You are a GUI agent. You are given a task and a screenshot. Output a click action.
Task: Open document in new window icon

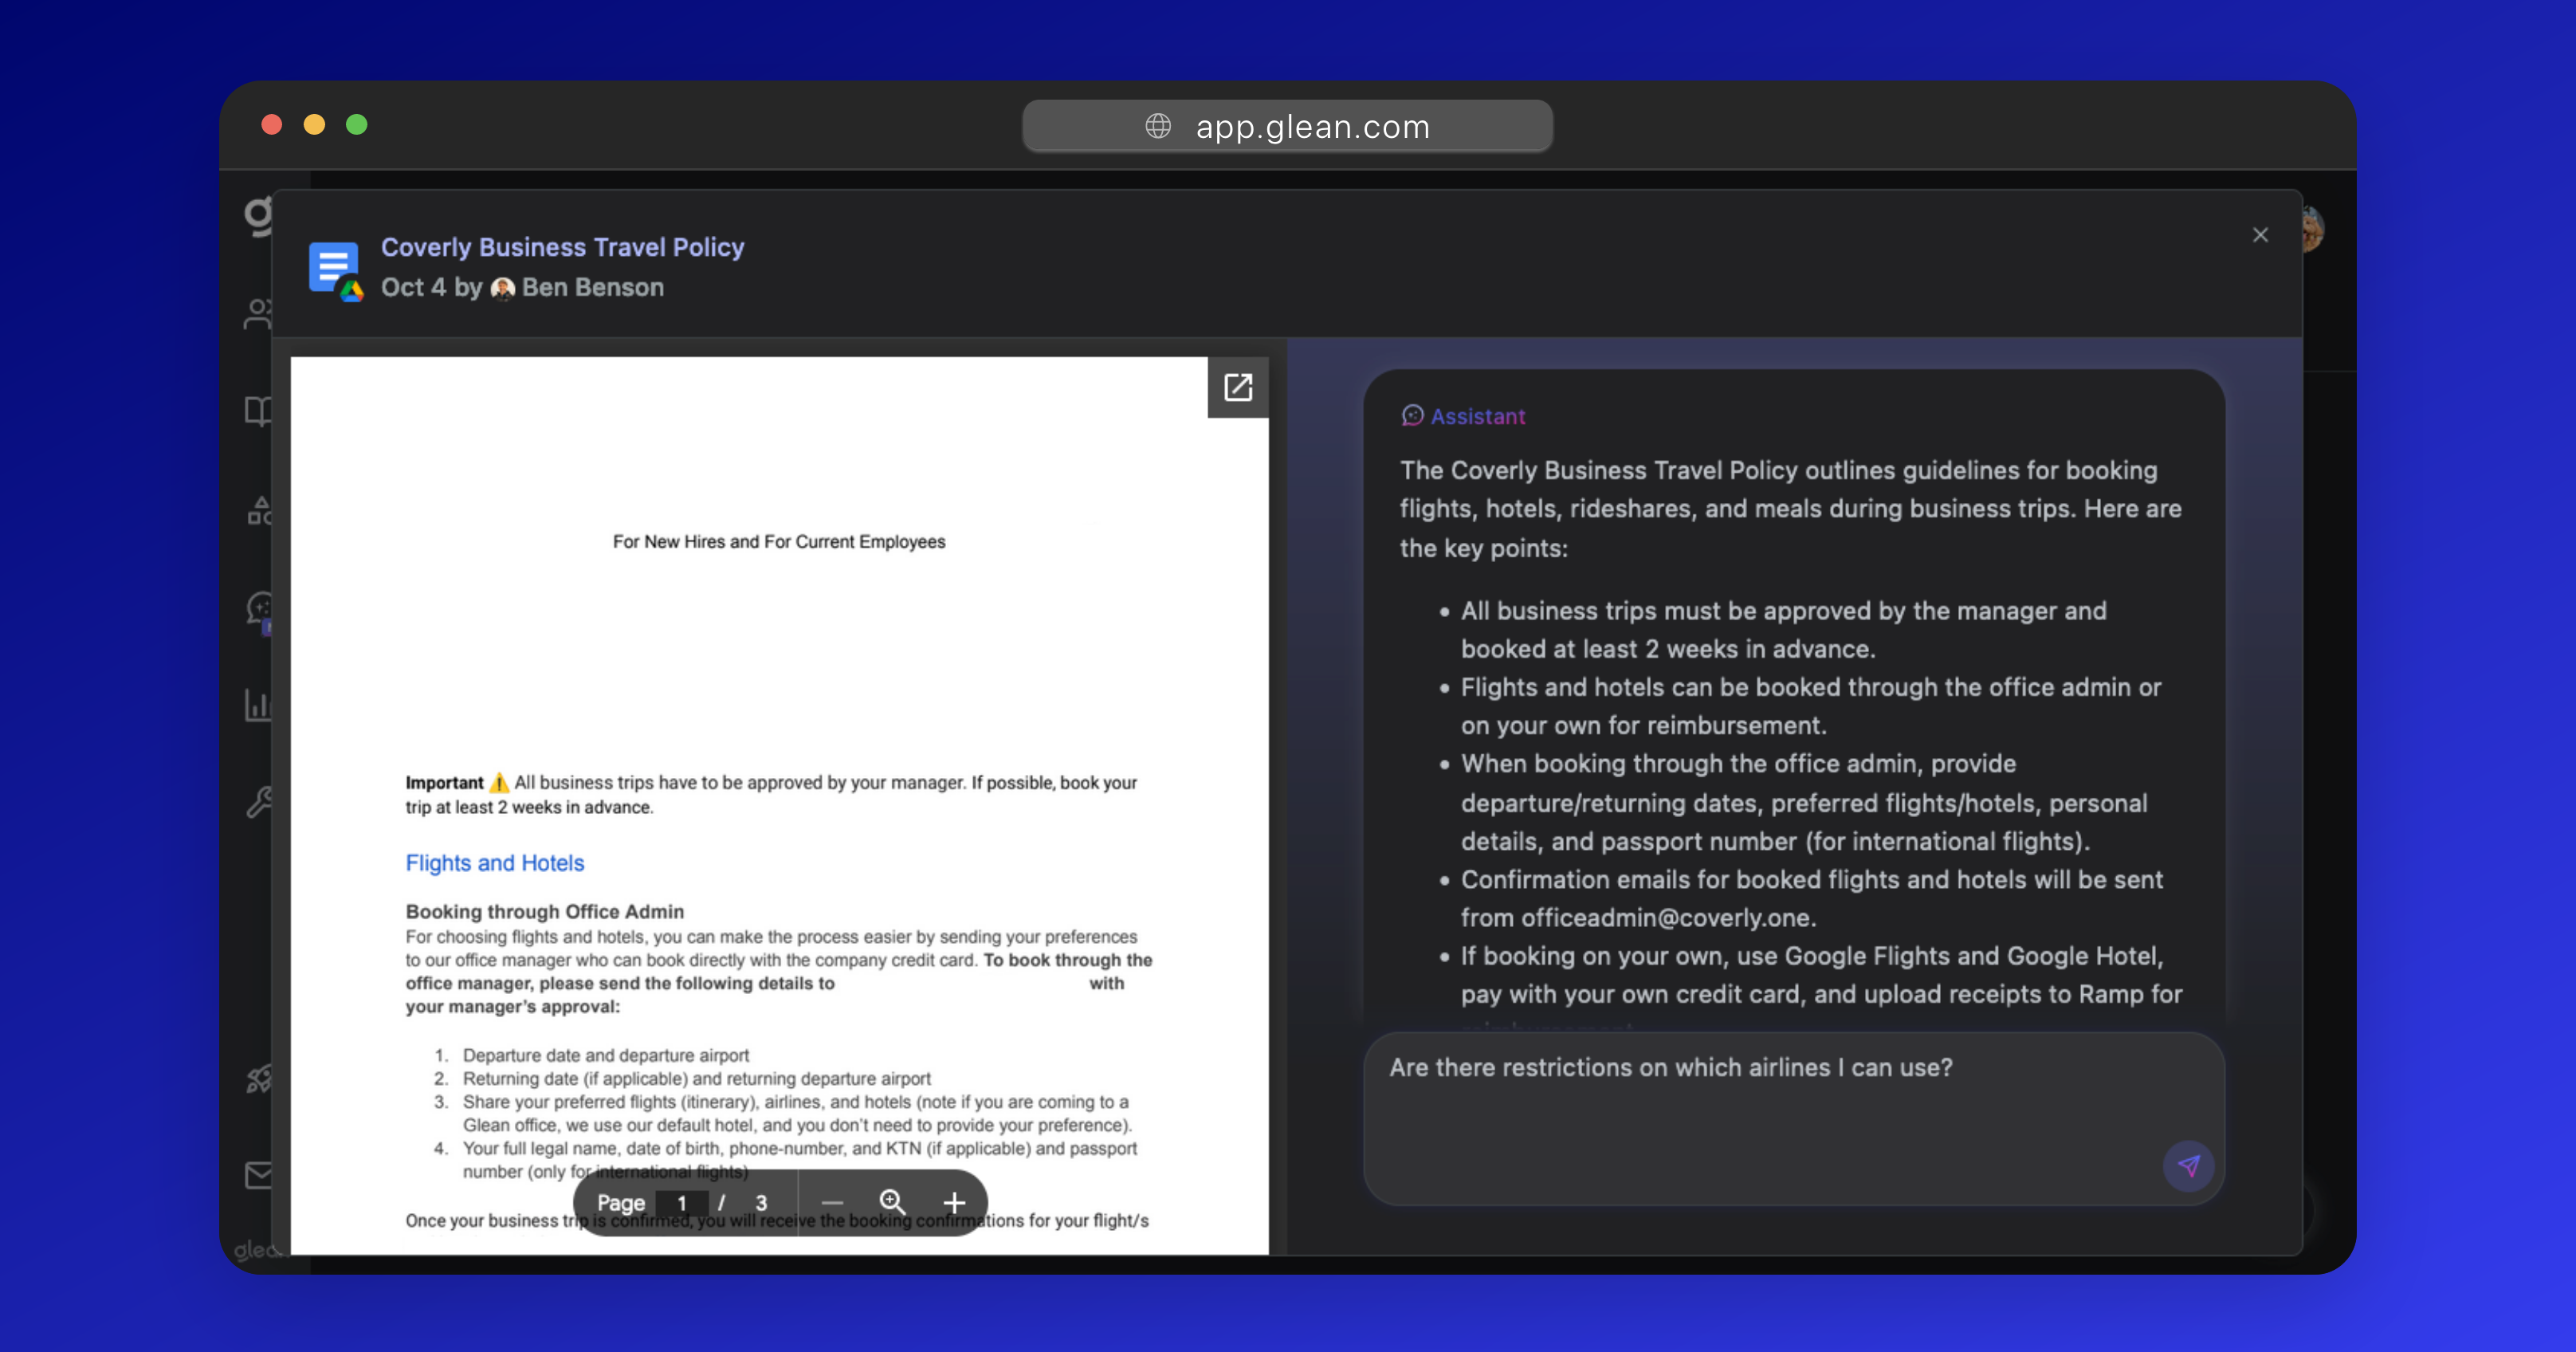pyautogui.click(x=1237, y=387)
